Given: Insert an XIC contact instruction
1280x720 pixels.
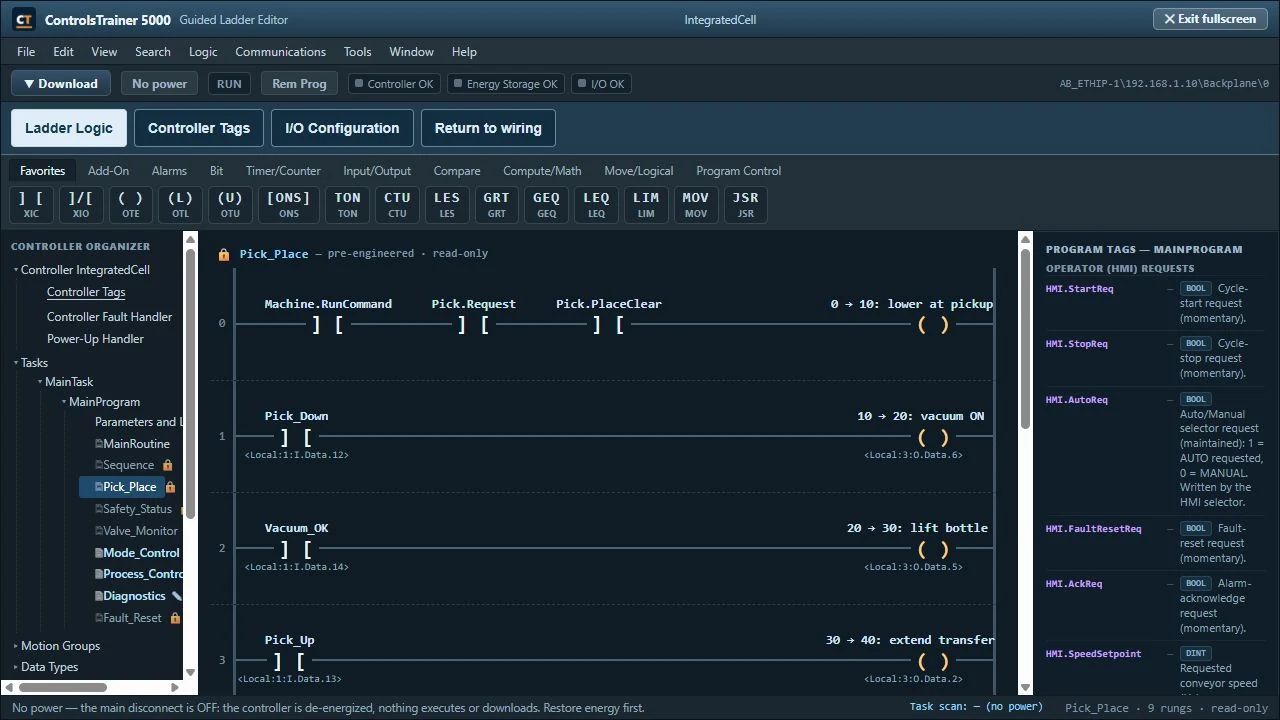Looking at the screenshot, I should point(31,204).
